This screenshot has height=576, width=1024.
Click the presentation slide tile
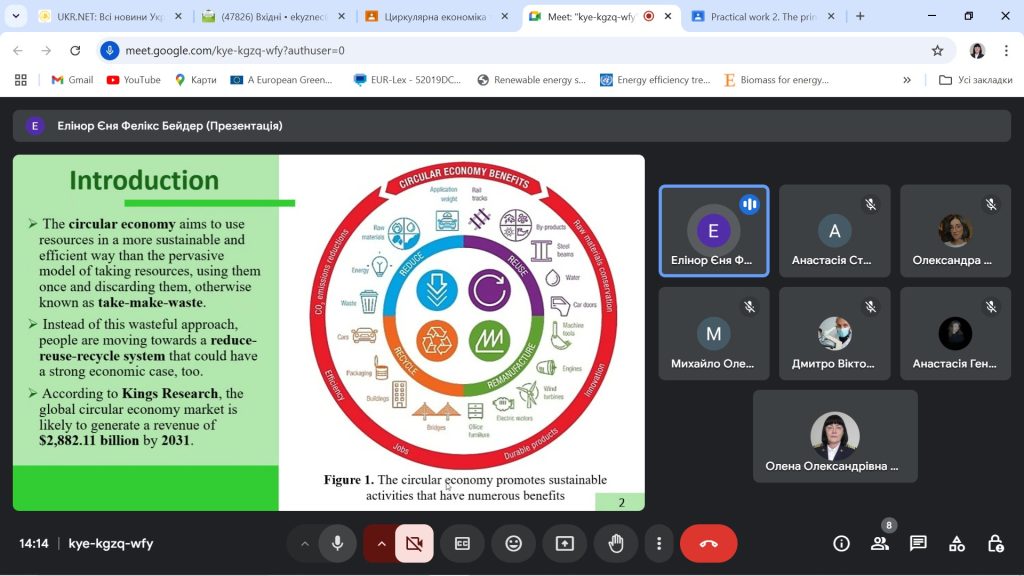pyautogui.click(x=328, y=332)
